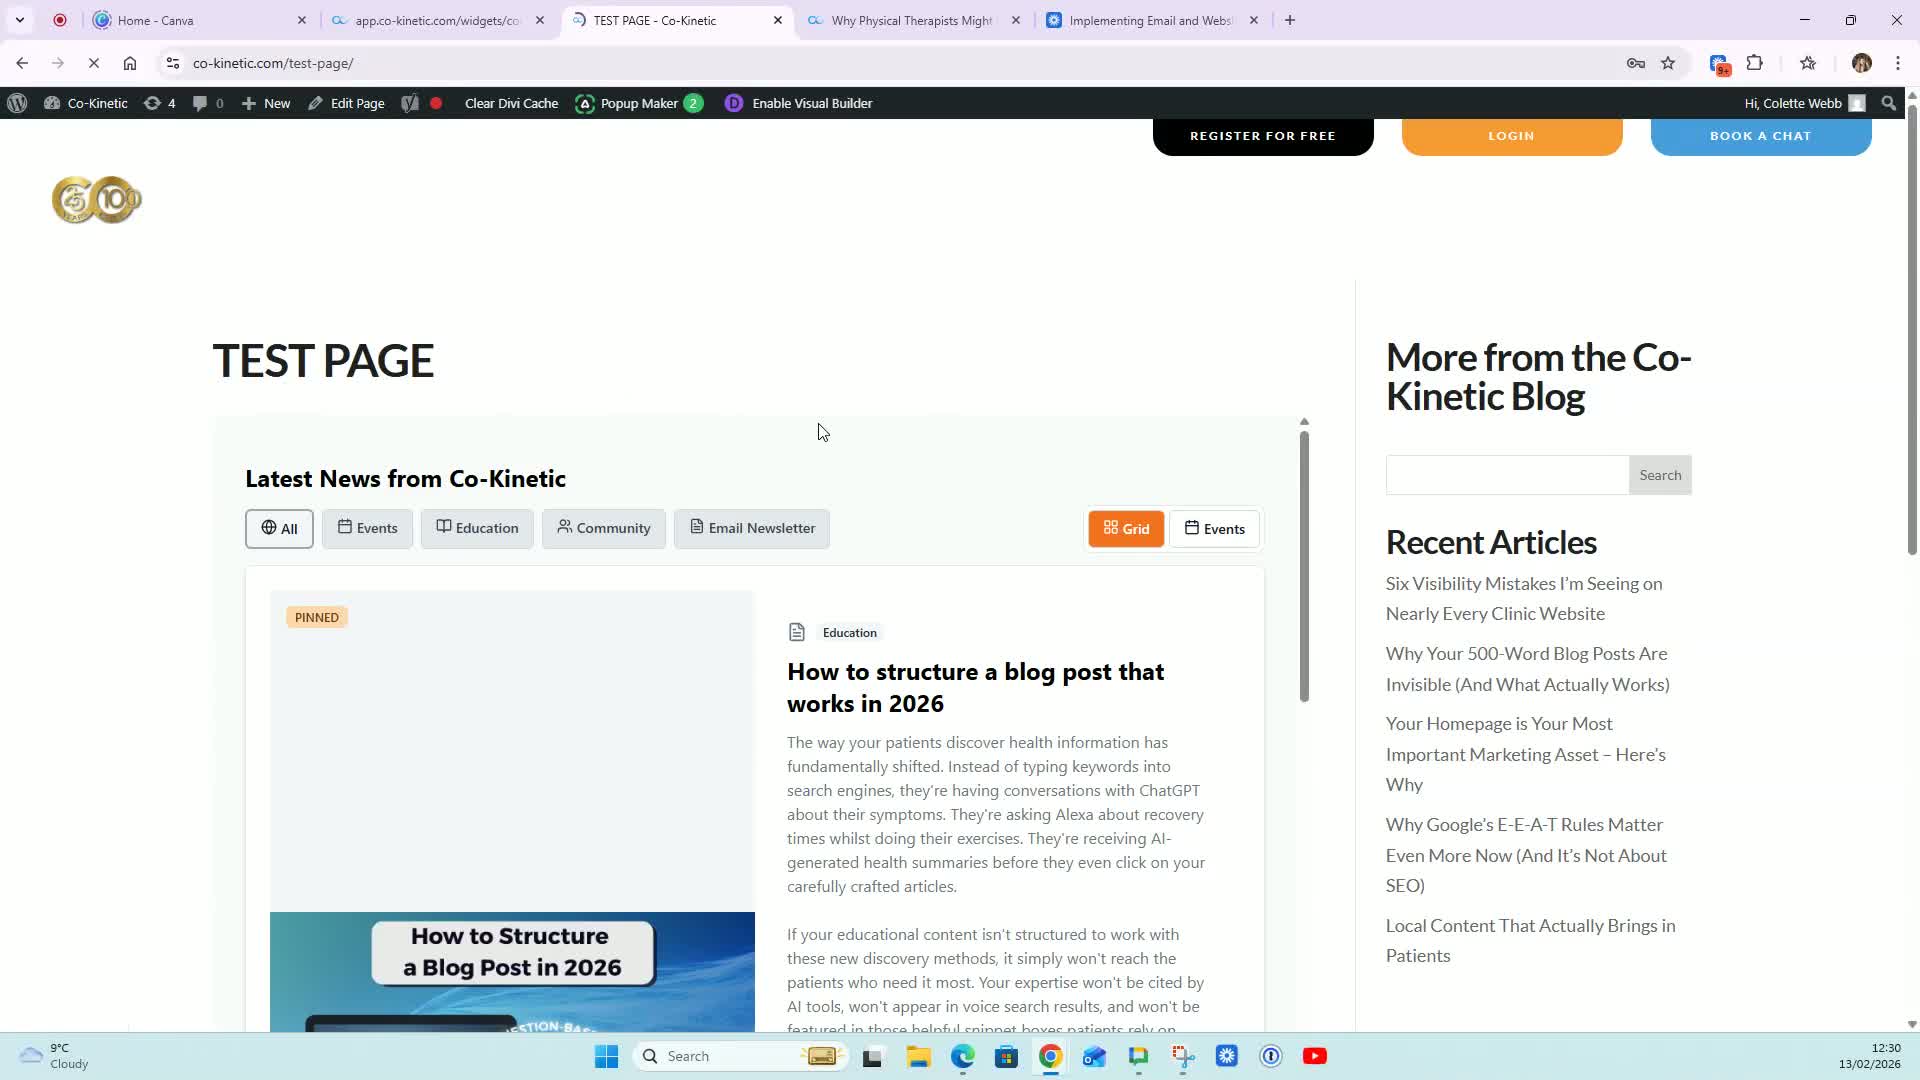Image resolution: width=1920 pixels, height=1080 pixels.
Task: Bookmark this page with star icon
Action: (x=1668, y=63)
